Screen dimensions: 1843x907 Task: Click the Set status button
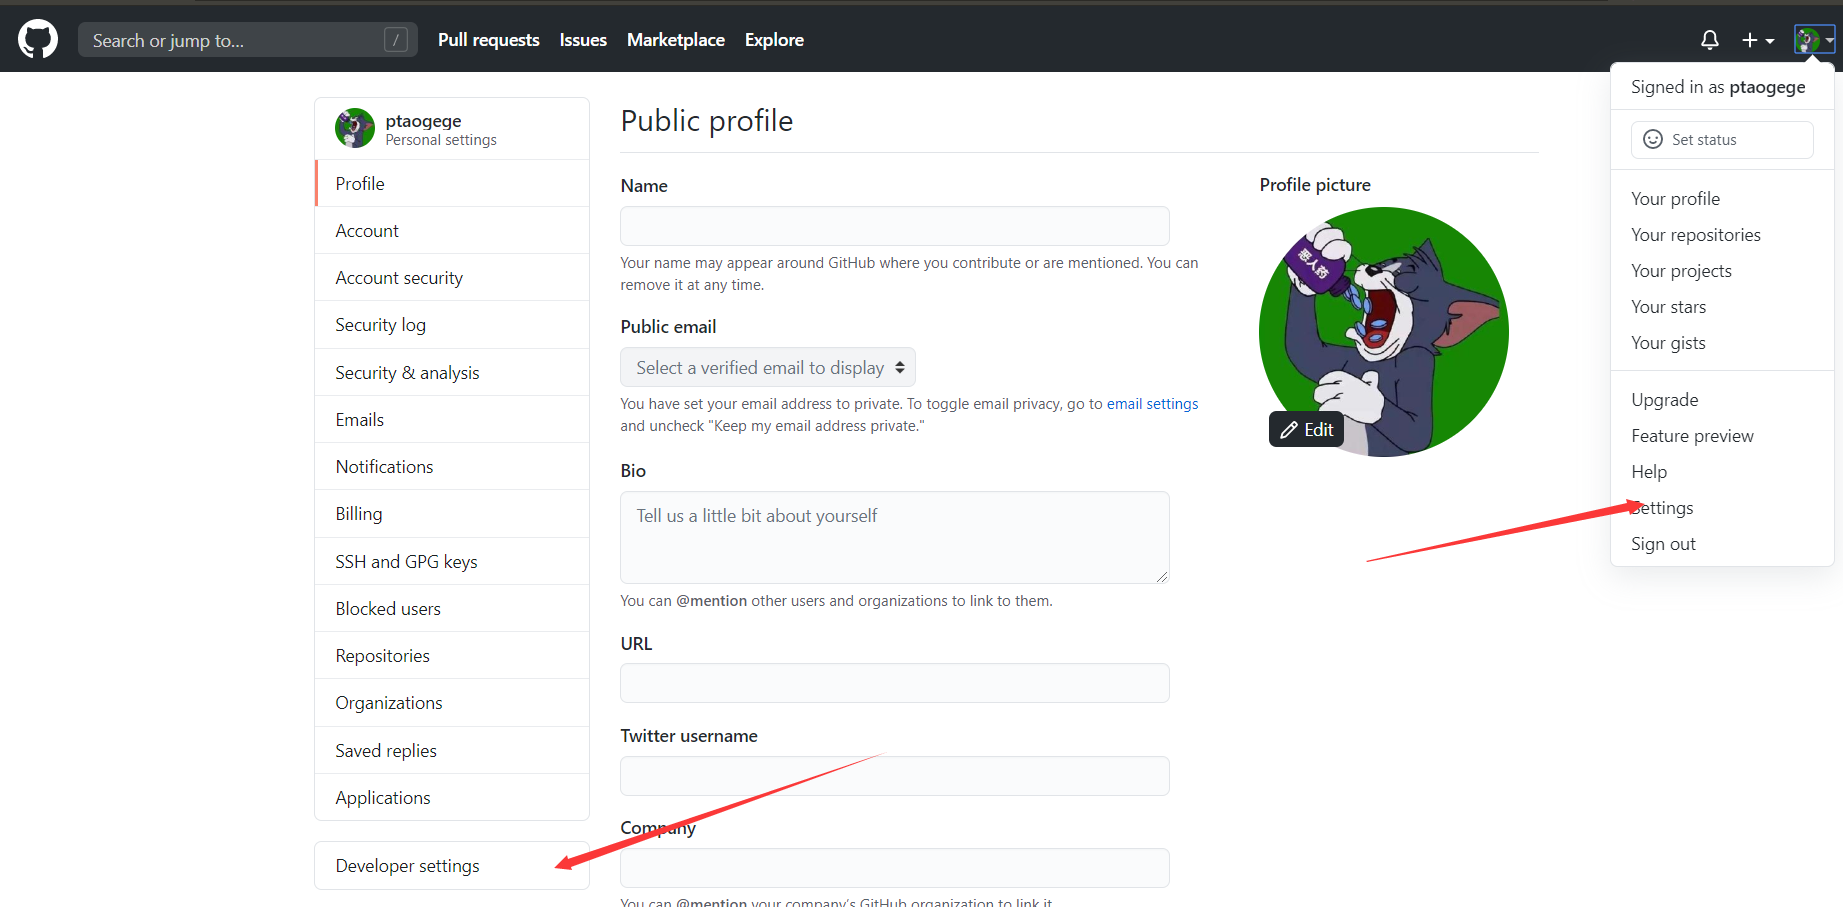pyautogui.click(x=1722, y=139)
